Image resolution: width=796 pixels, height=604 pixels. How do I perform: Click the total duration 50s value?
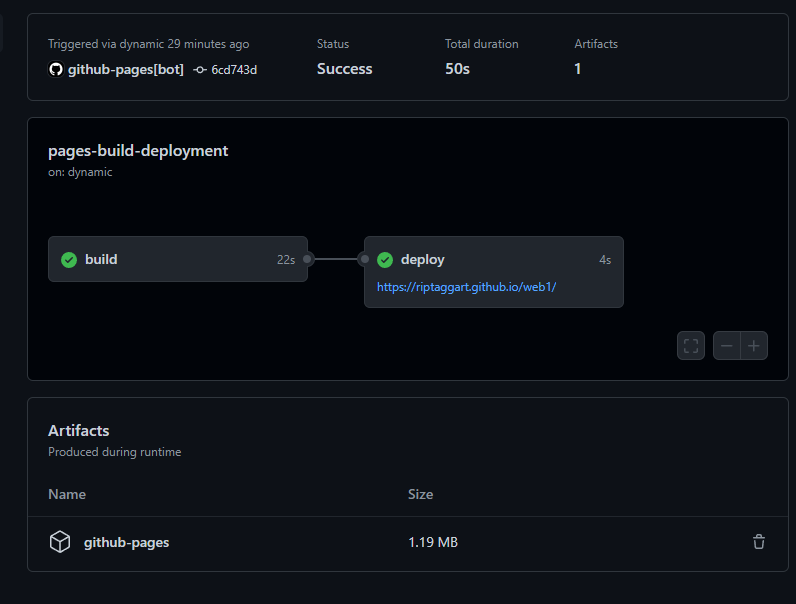pyautogui.click(x=457, y=69)
